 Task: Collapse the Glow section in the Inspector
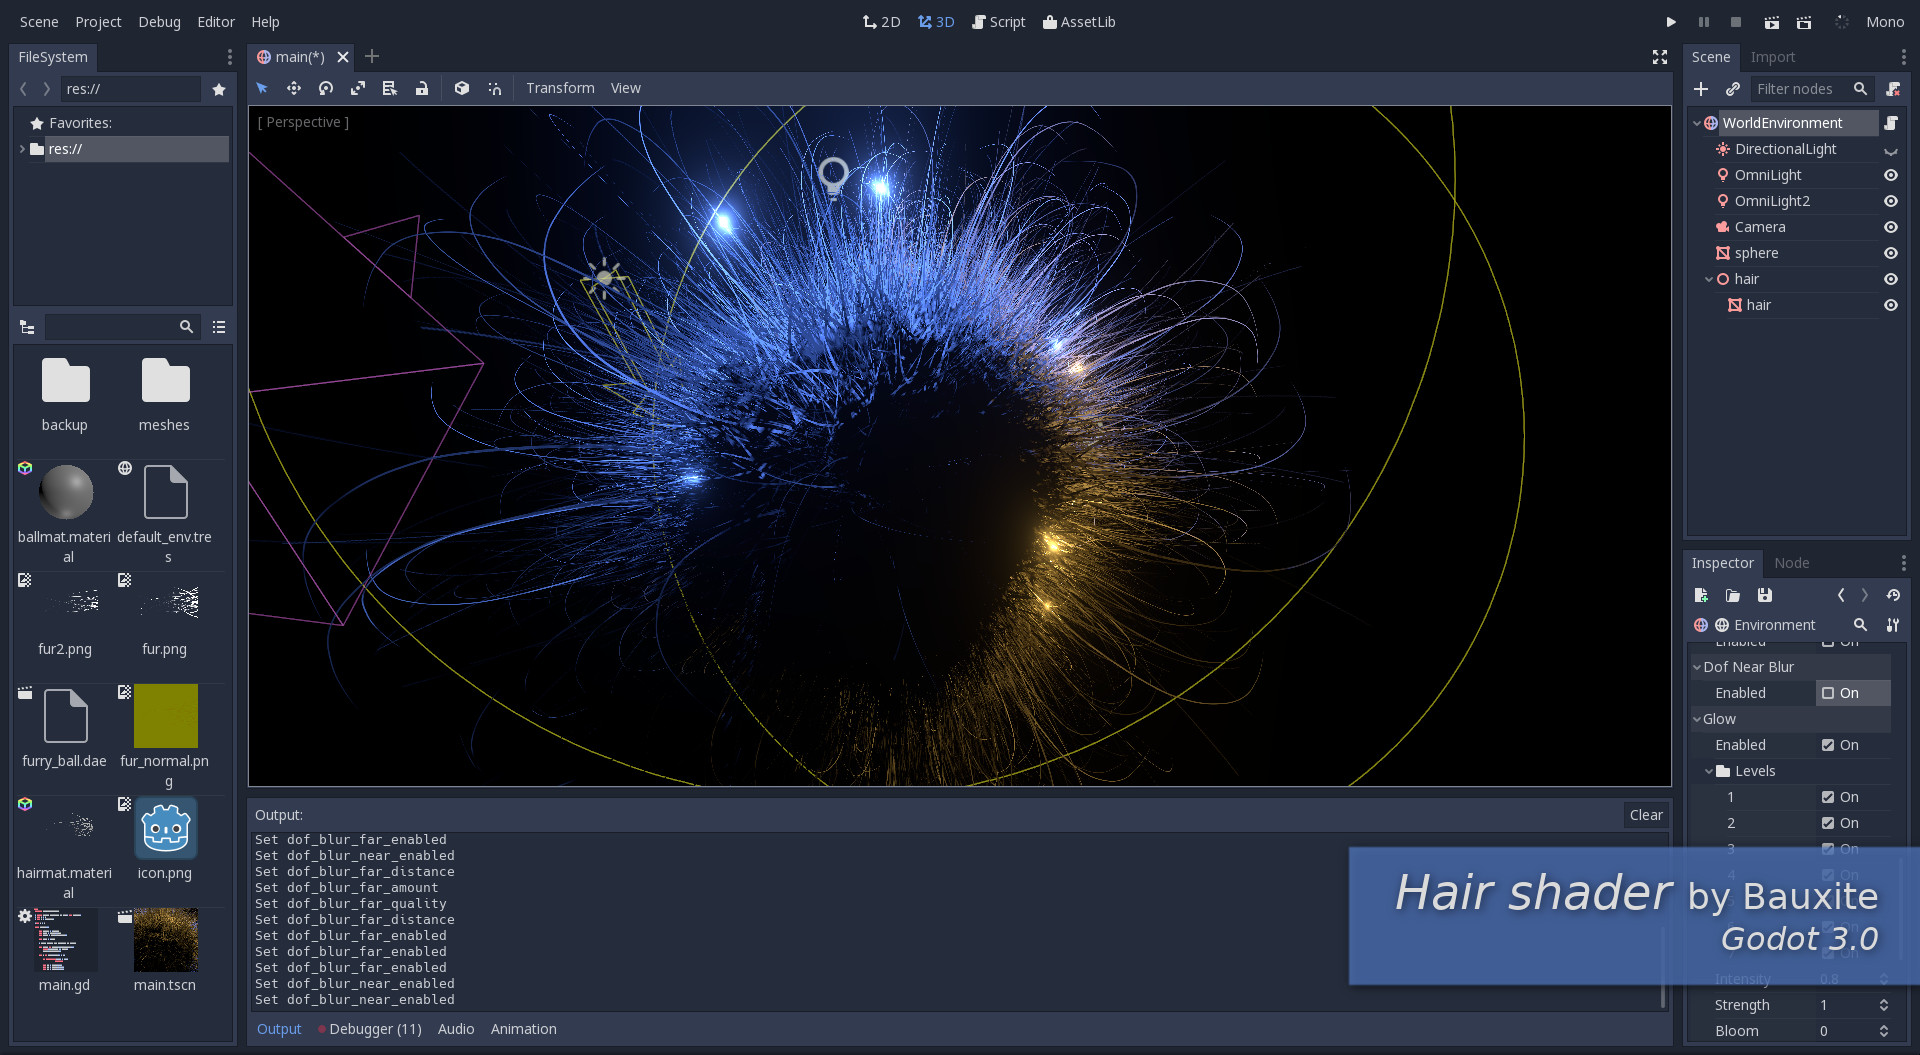pos(1697,719)
